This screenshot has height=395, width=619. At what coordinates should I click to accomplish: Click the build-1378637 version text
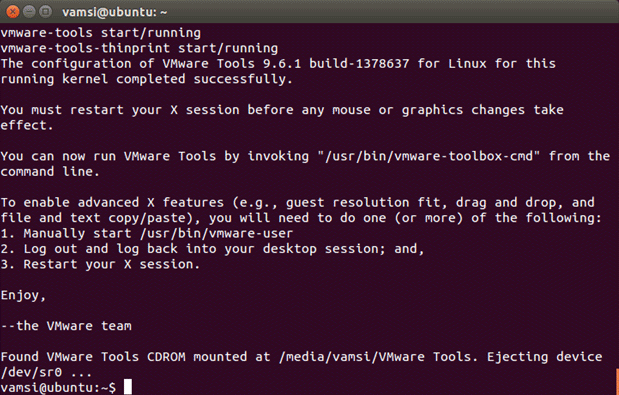[359, 64]
